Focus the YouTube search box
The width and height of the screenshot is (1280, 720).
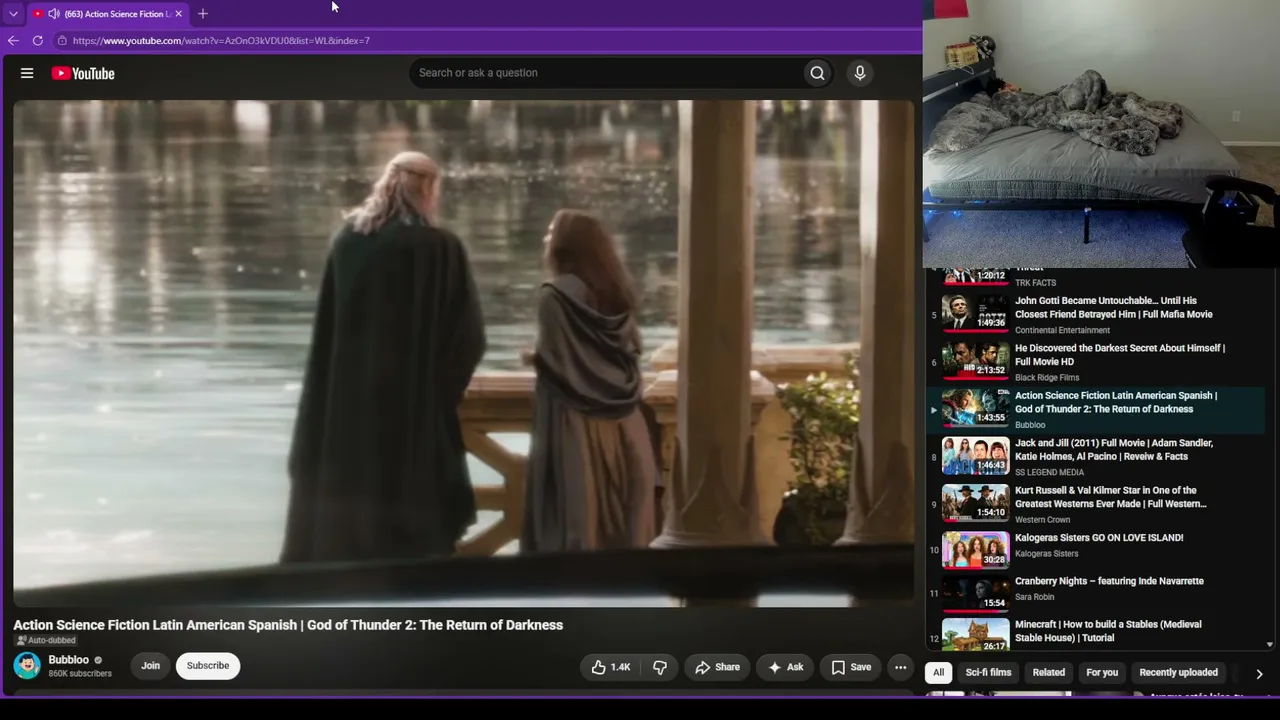click(x=605, y=73)
